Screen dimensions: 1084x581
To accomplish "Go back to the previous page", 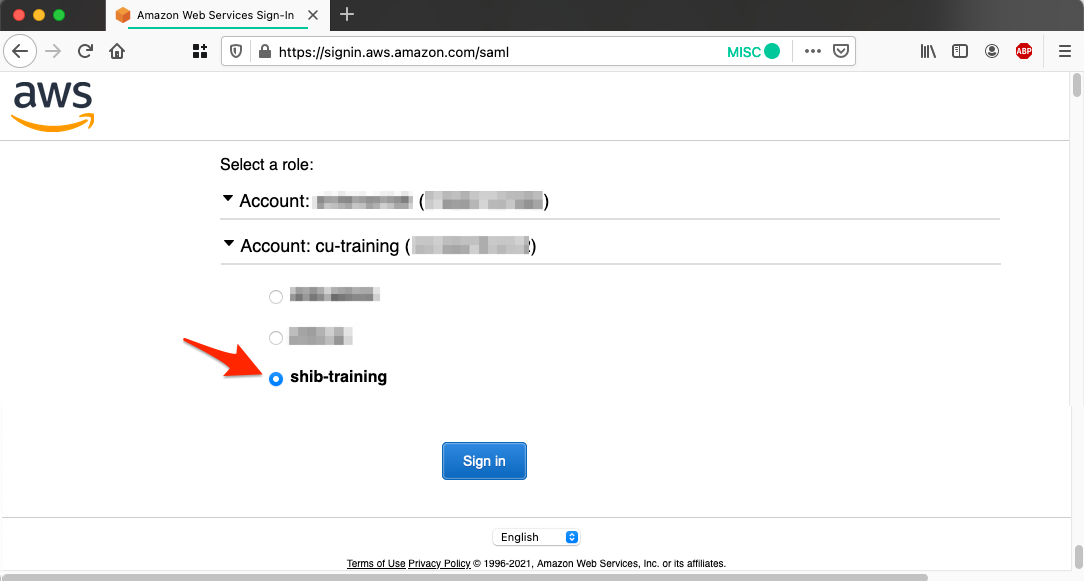I will point(20,51).
